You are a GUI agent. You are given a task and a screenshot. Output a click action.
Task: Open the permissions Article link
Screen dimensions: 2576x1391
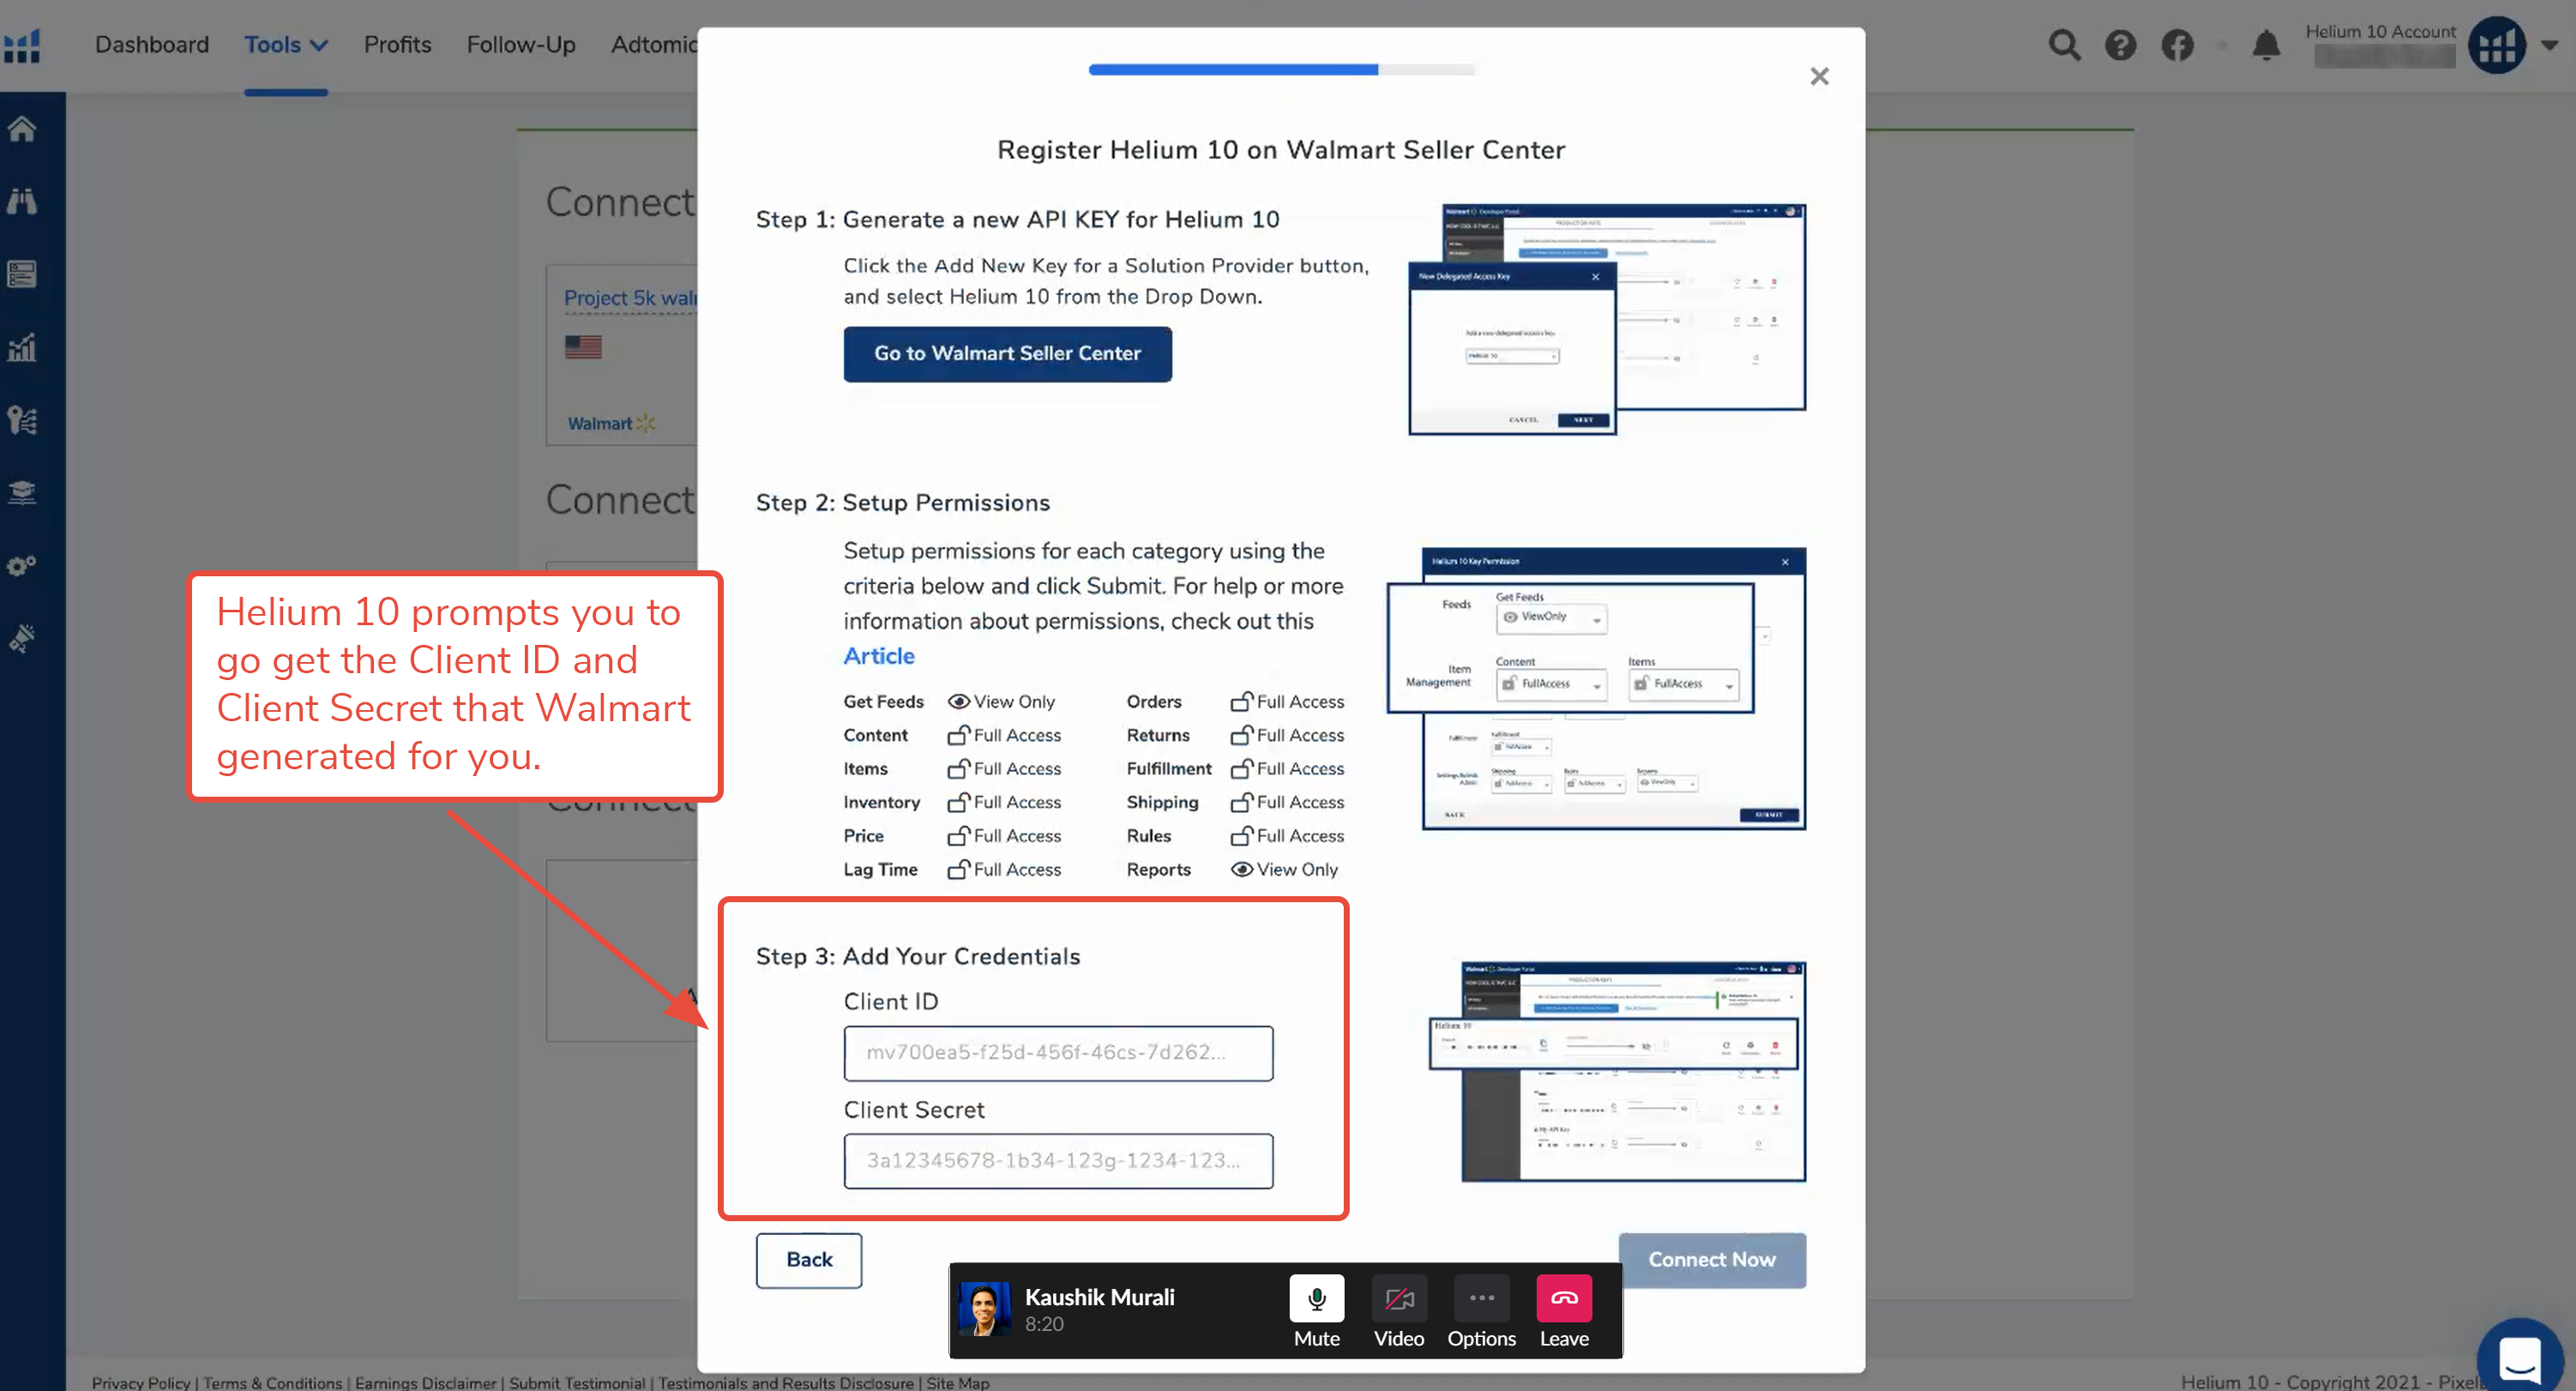tap(878, 656)
